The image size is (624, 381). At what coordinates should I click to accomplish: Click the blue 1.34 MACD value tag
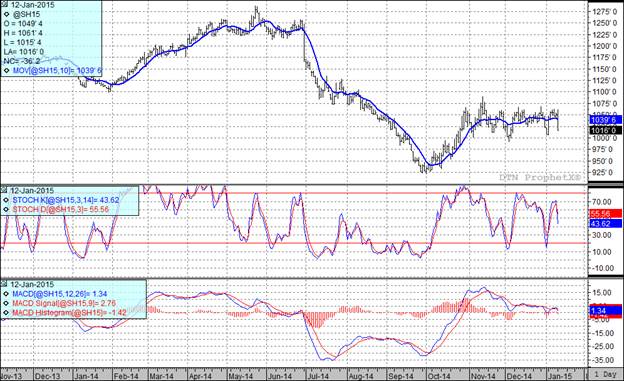(x=605, y=311)
